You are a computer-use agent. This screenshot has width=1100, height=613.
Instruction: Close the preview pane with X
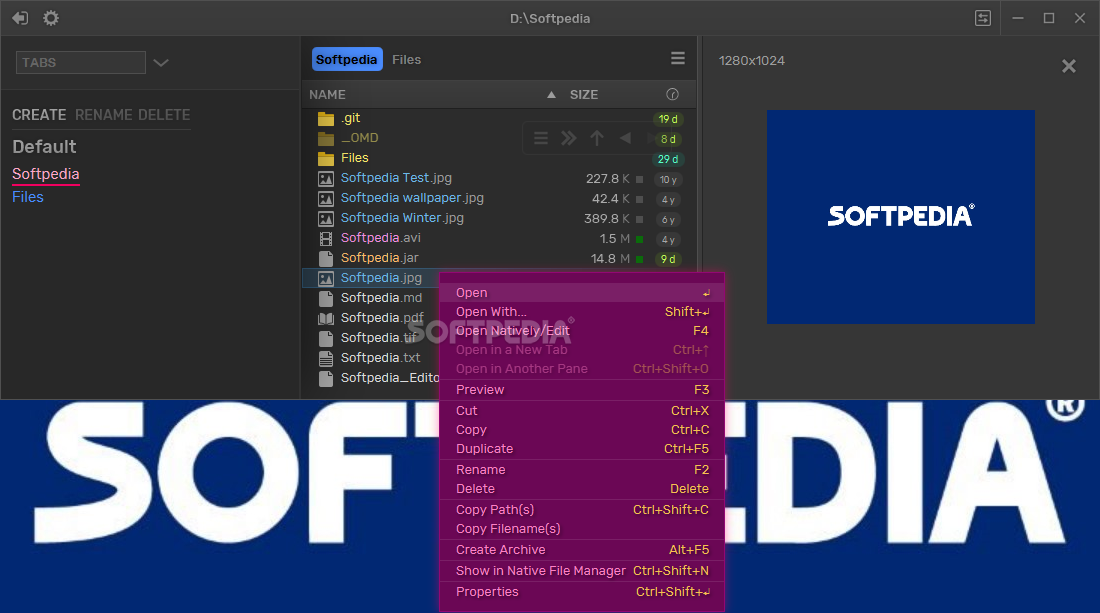tap(1068, 66)
